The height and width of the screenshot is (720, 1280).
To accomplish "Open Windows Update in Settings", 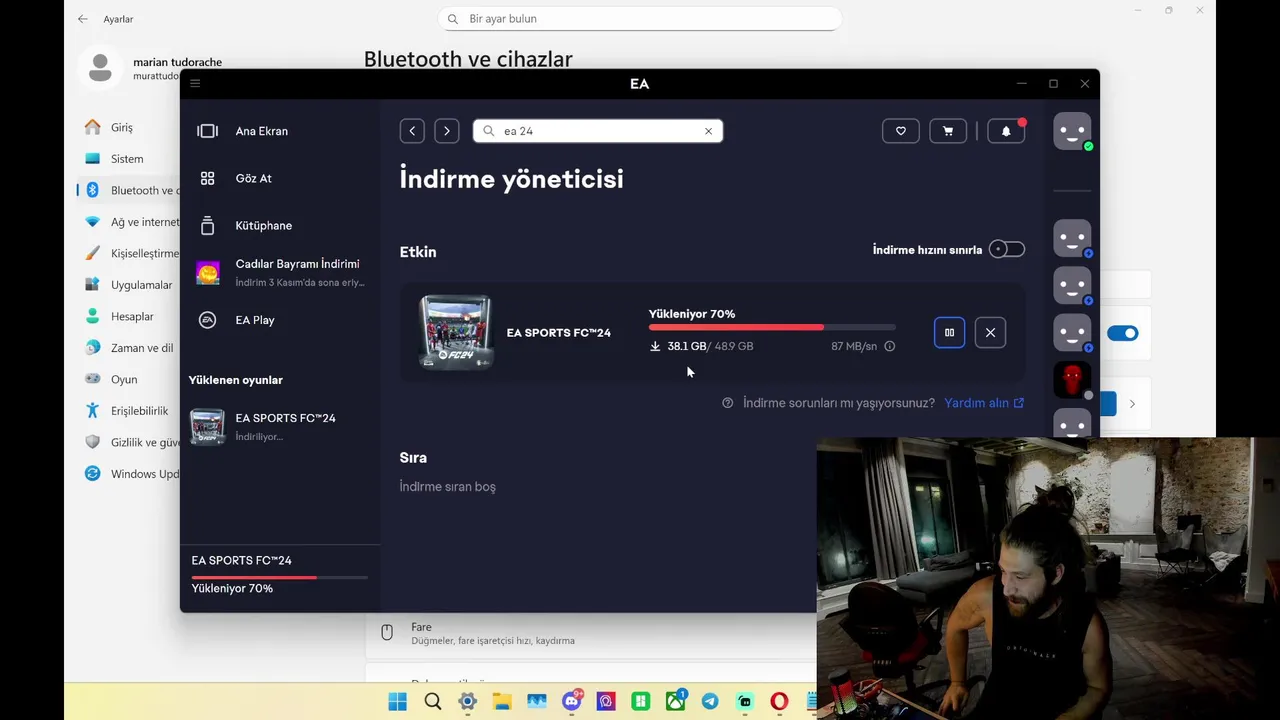I will pos(130,474).
